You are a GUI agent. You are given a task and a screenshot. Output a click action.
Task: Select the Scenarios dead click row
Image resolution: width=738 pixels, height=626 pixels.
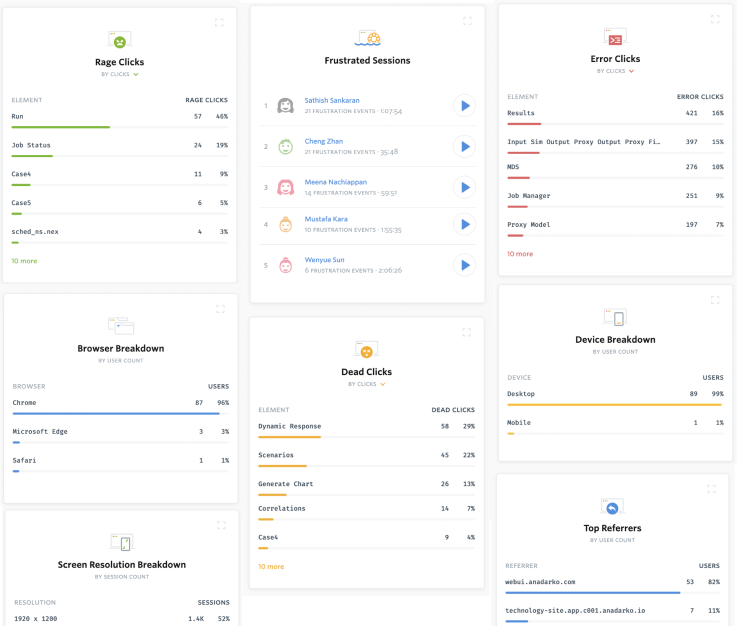pos(367,459)
